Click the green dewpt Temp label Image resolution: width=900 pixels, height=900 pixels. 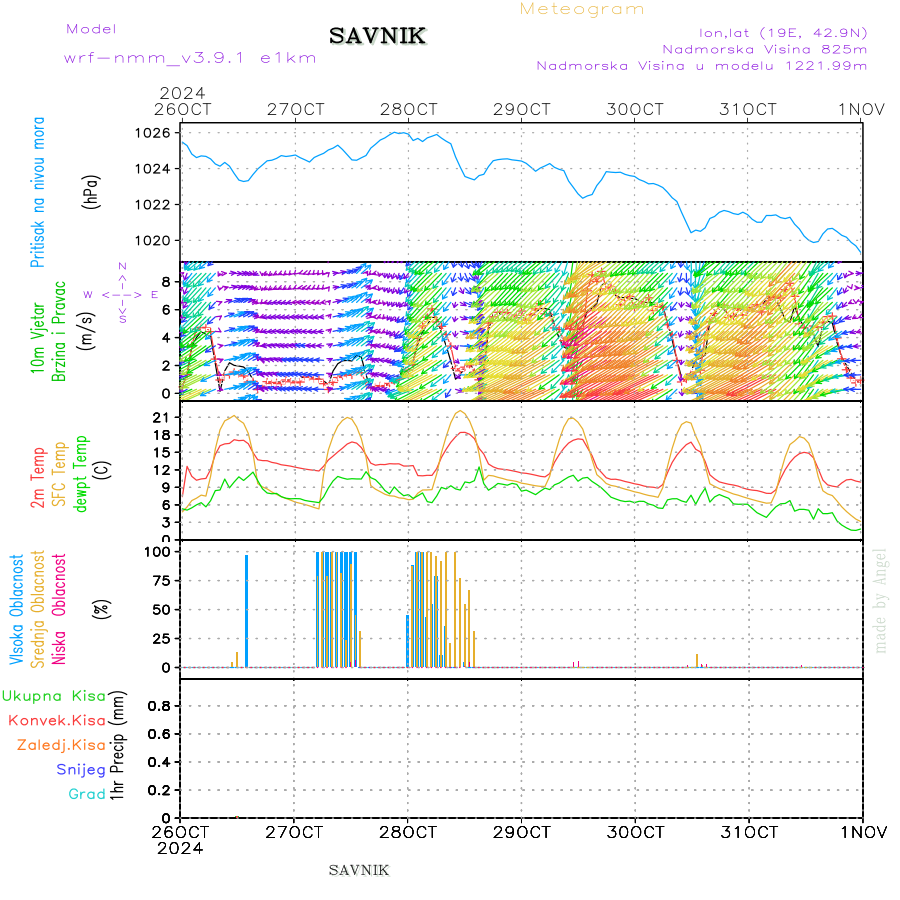(80, 474)
